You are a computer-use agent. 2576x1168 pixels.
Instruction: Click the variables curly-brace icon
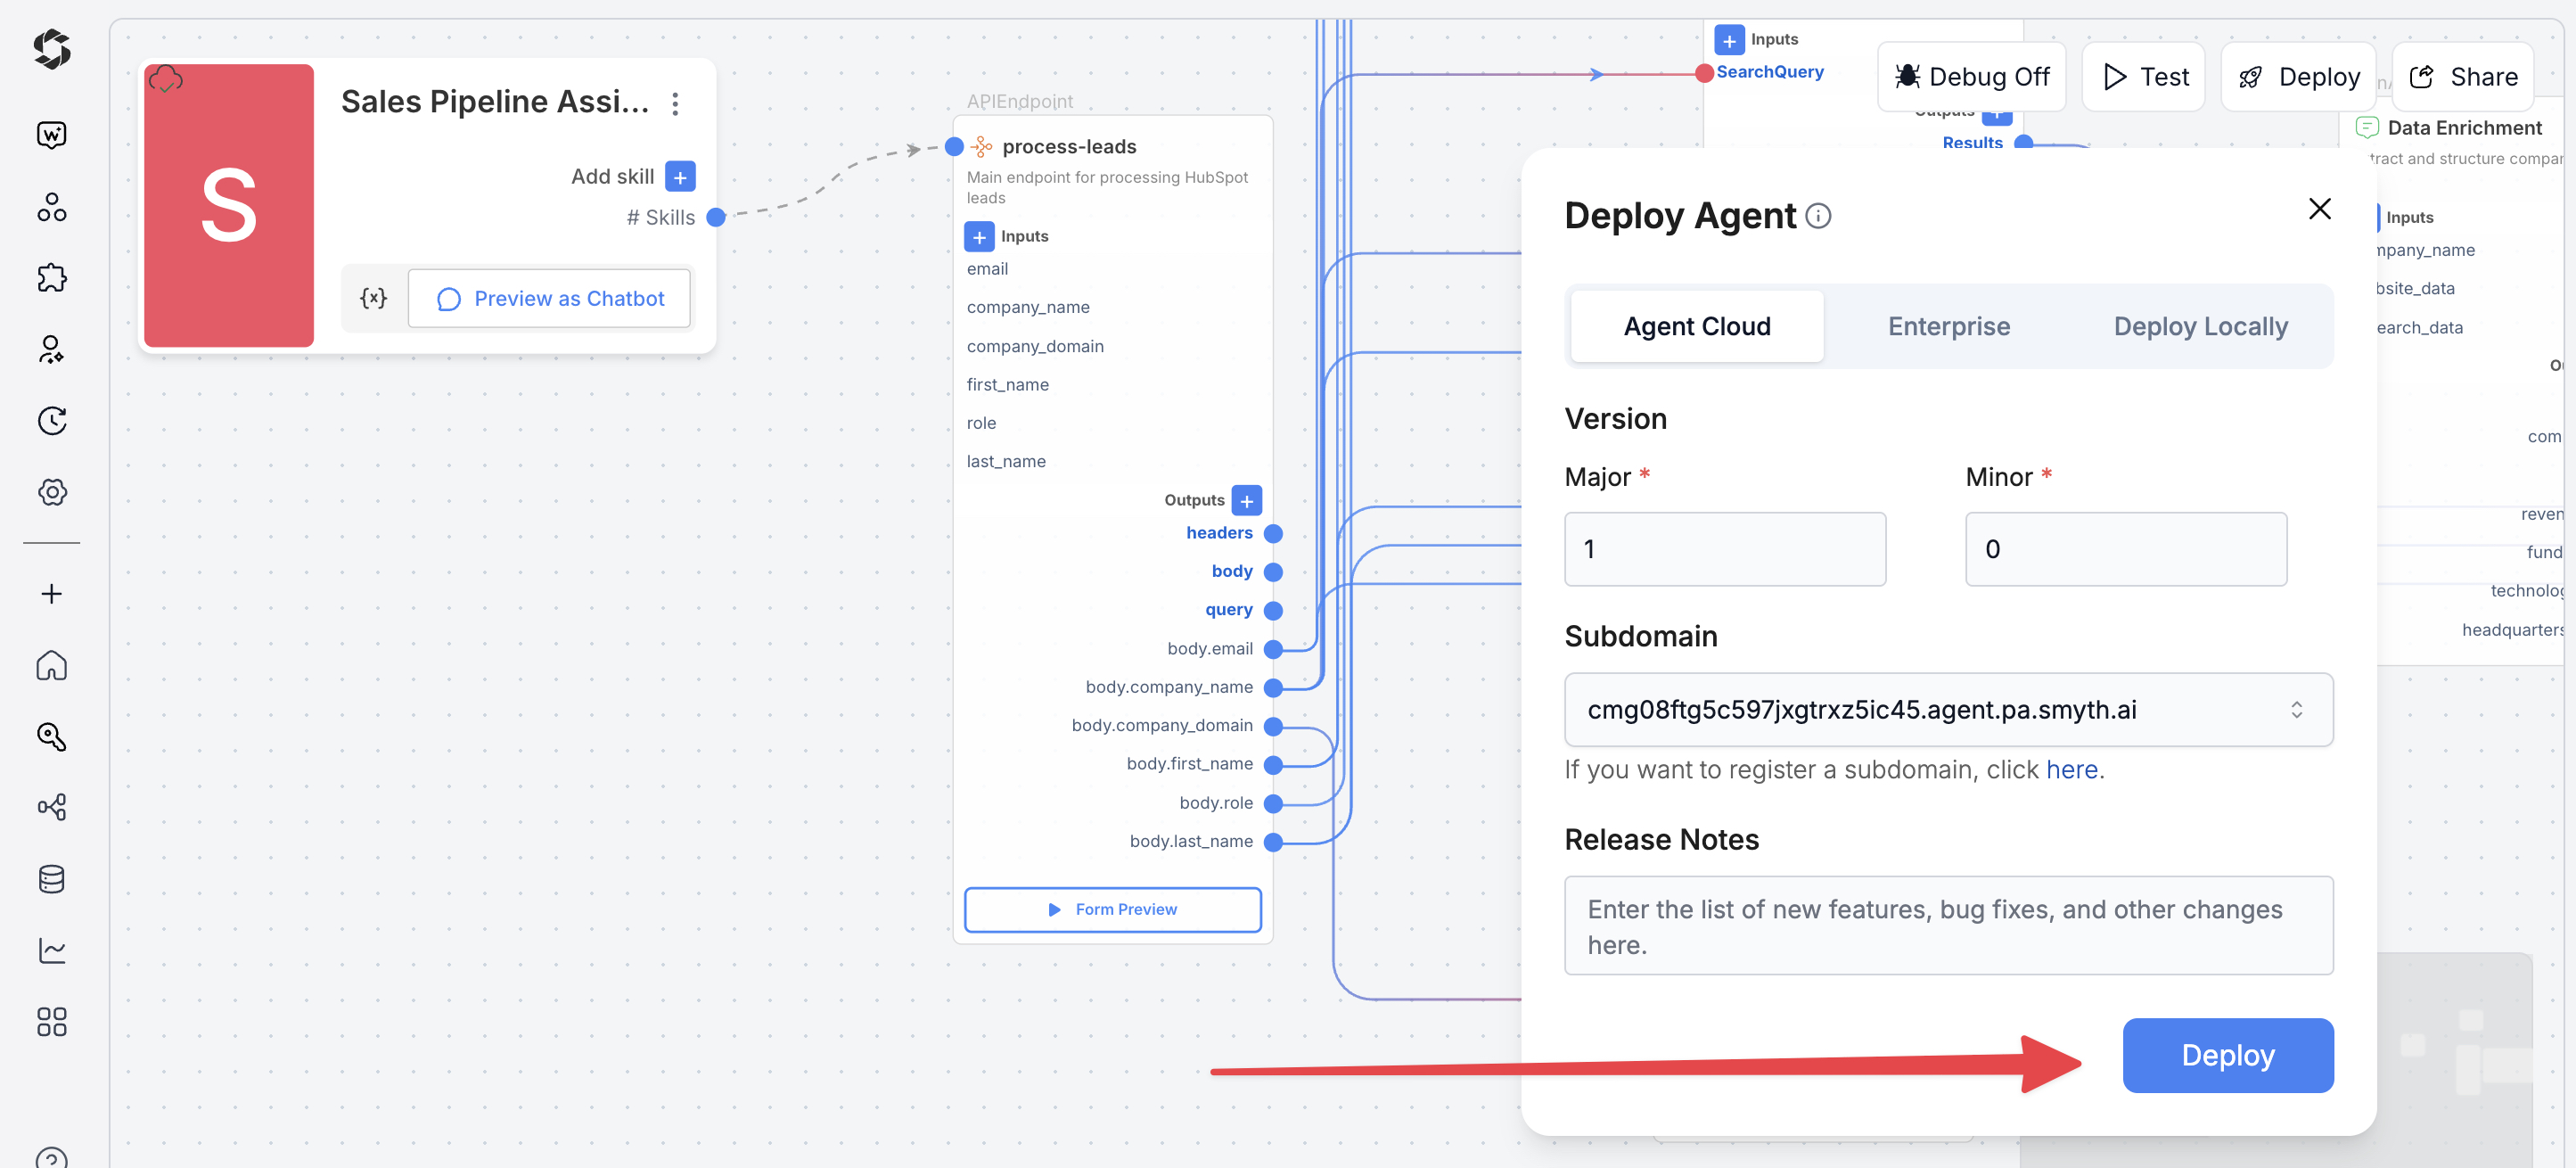(373, 298)
